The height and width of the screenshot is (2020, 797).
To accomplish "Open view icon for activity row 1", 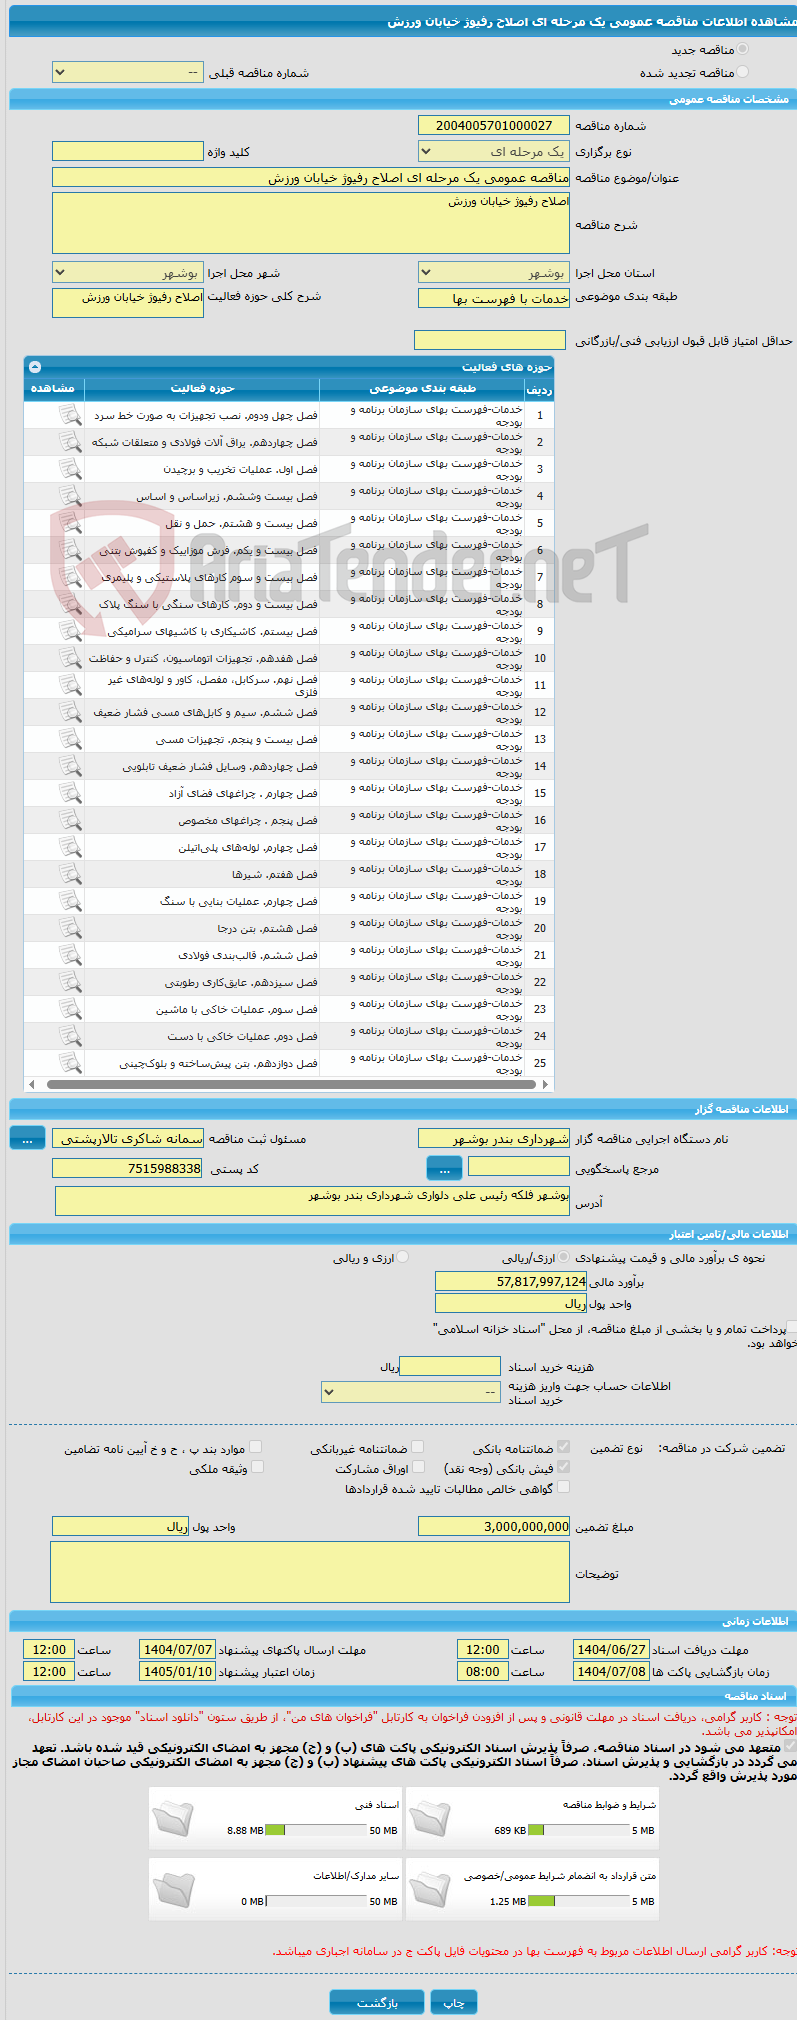I will (69, 415).
